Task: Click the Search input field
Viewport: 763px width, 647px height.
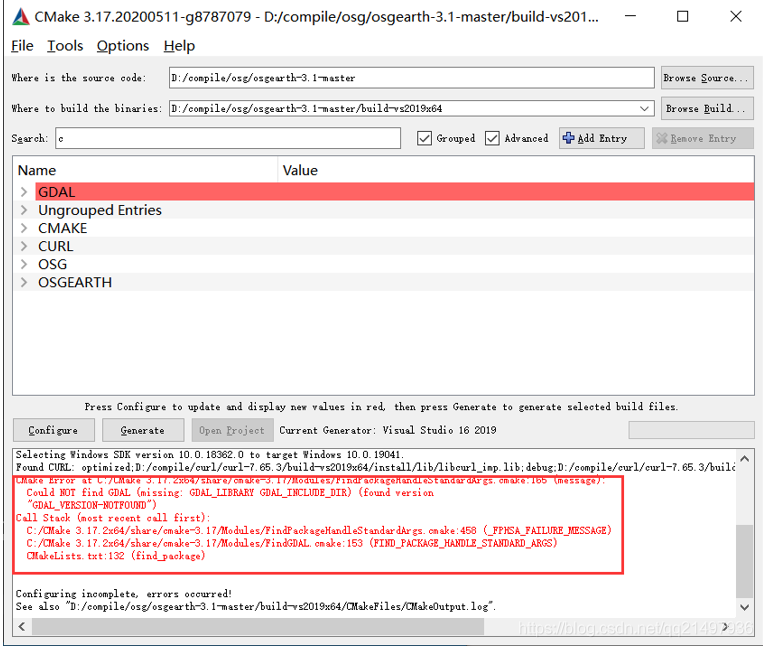Action: pos(228,139)
